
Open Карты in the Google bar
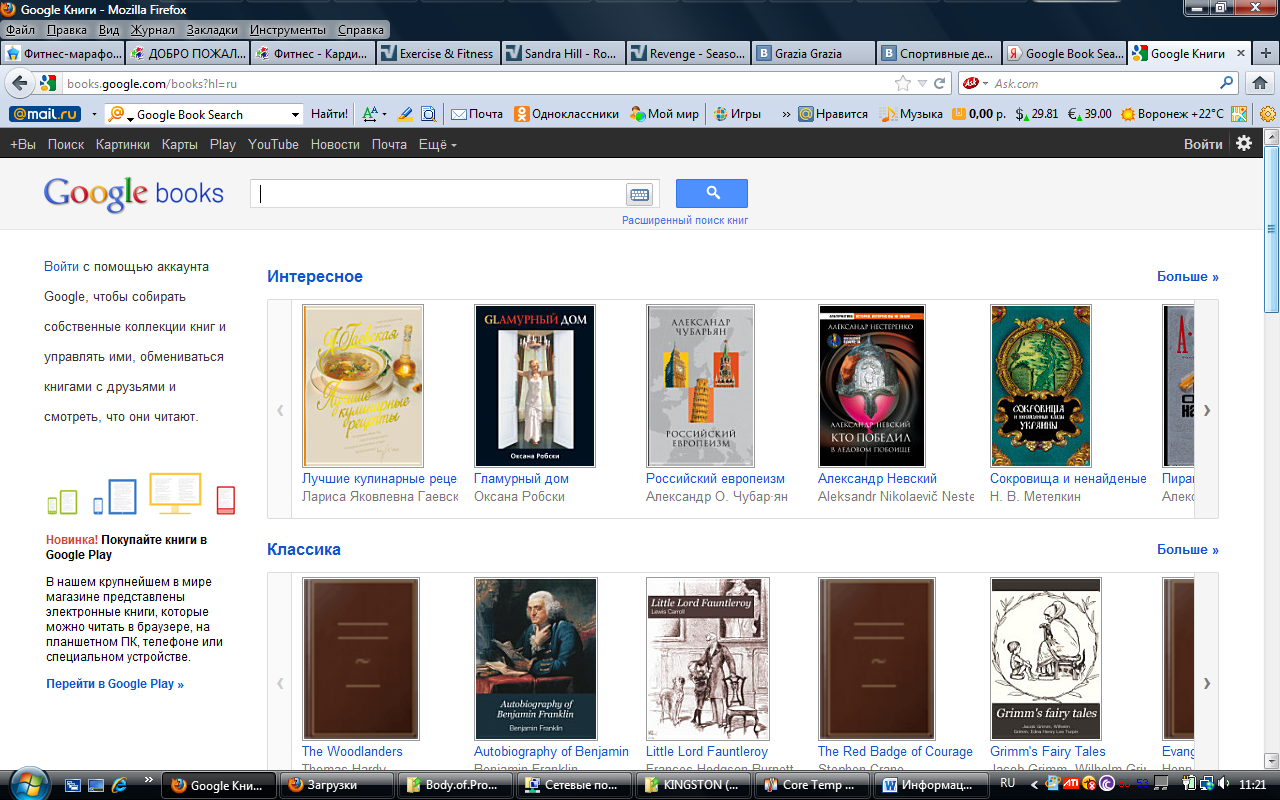[180, 144]
